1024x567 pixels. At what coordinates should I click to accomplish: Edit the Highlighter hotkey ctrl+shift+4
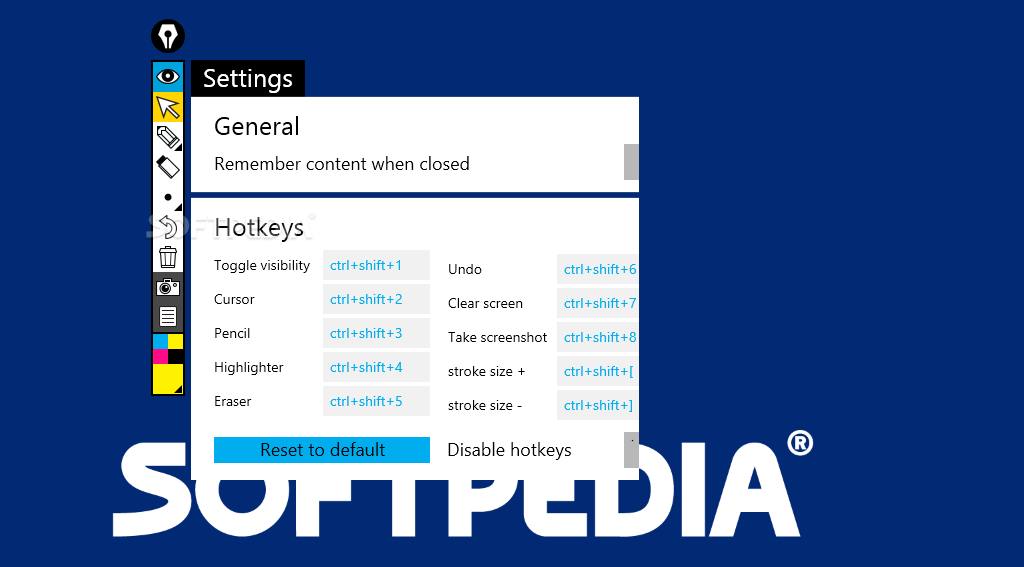(x=376, y=367)
